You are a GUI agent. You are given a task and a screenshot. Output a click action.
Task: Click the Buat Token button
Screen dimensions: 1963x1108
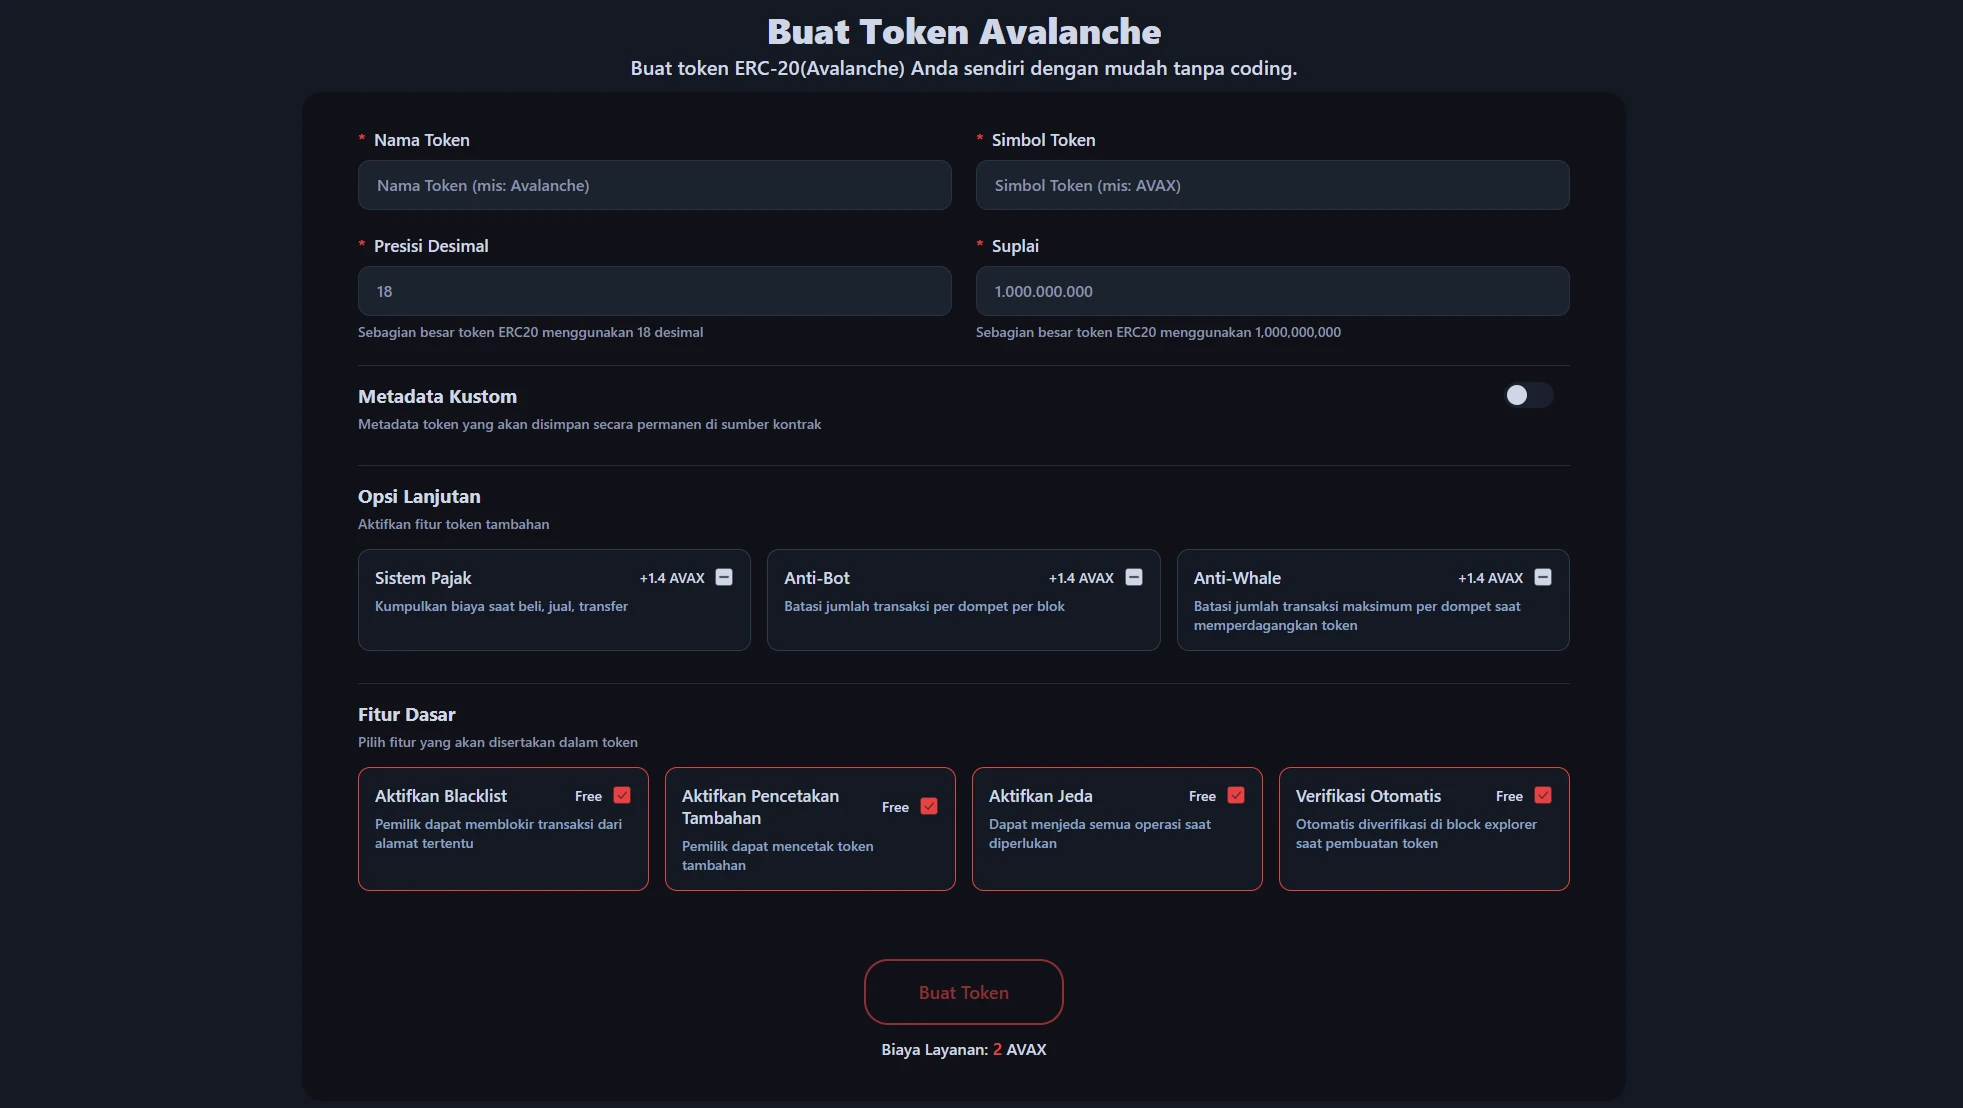pos(963,992)
